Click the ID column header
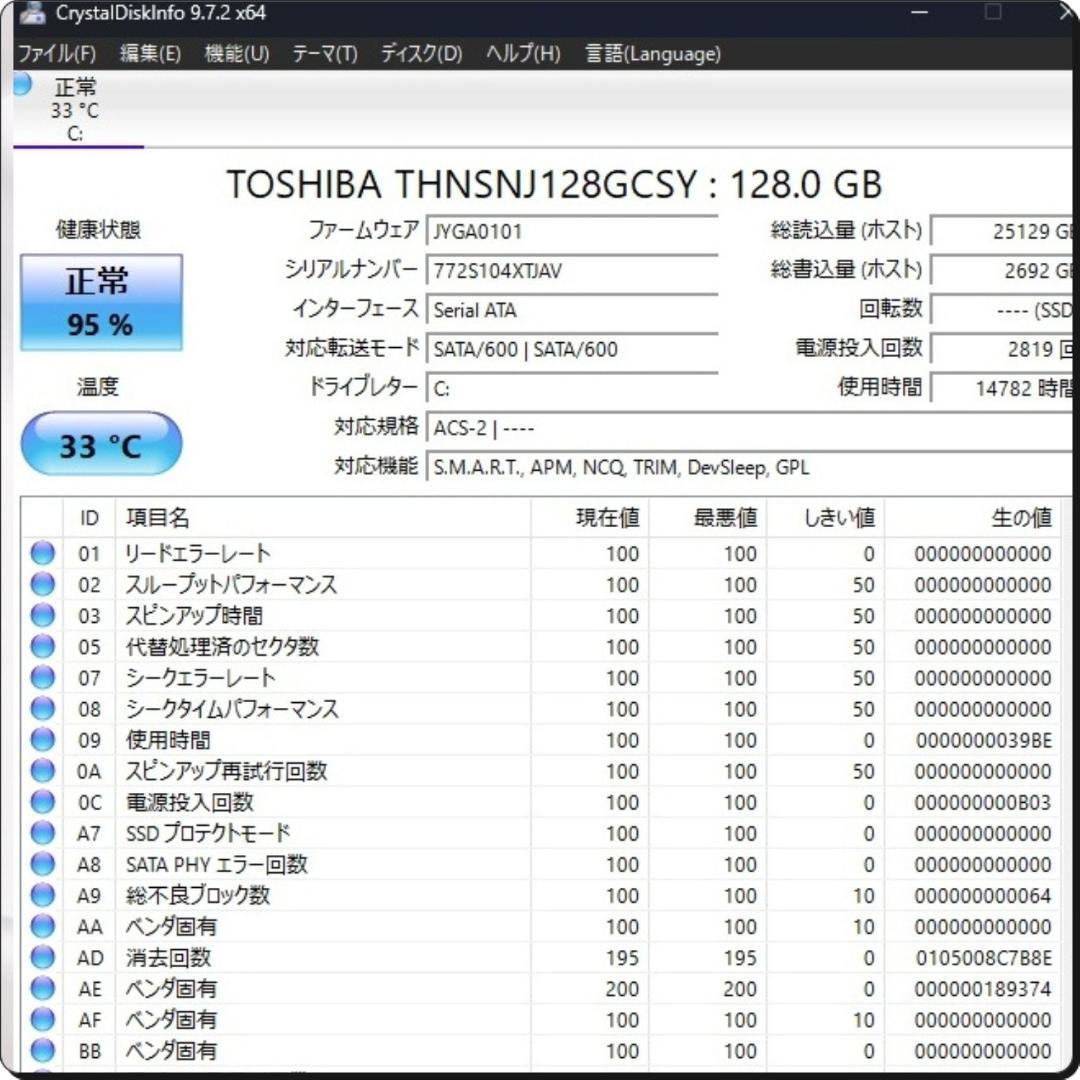This screenshot has width=1080, height=1080. coord(90,517)
